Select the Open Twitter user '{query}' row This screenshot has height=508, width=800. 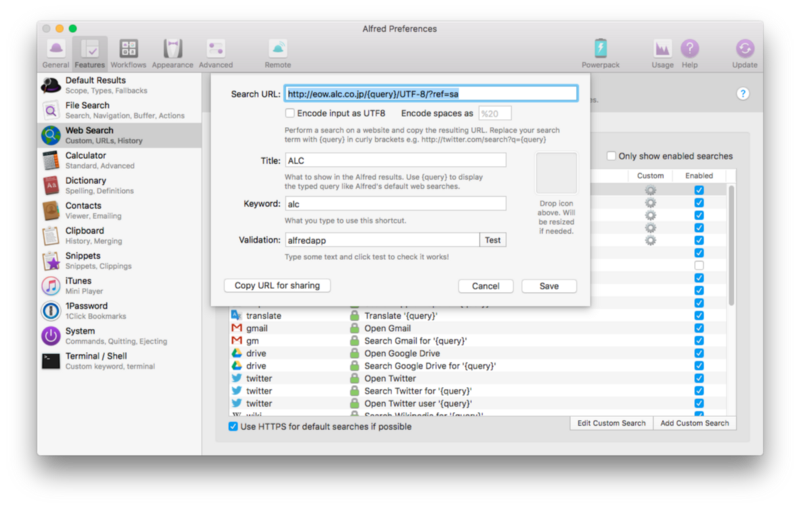point(478,403)
